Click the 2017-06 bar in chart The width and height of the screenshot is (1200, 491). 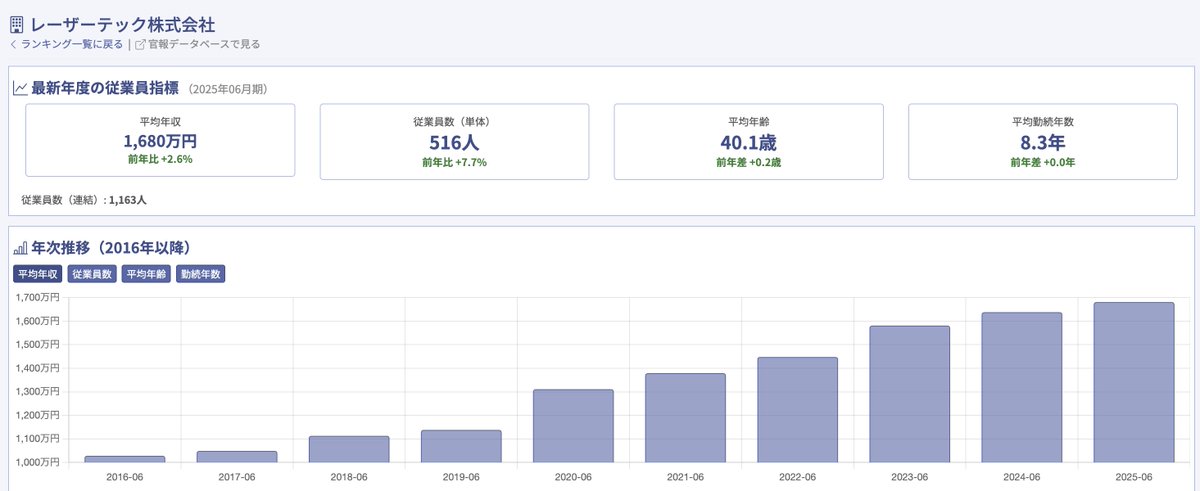237,457
